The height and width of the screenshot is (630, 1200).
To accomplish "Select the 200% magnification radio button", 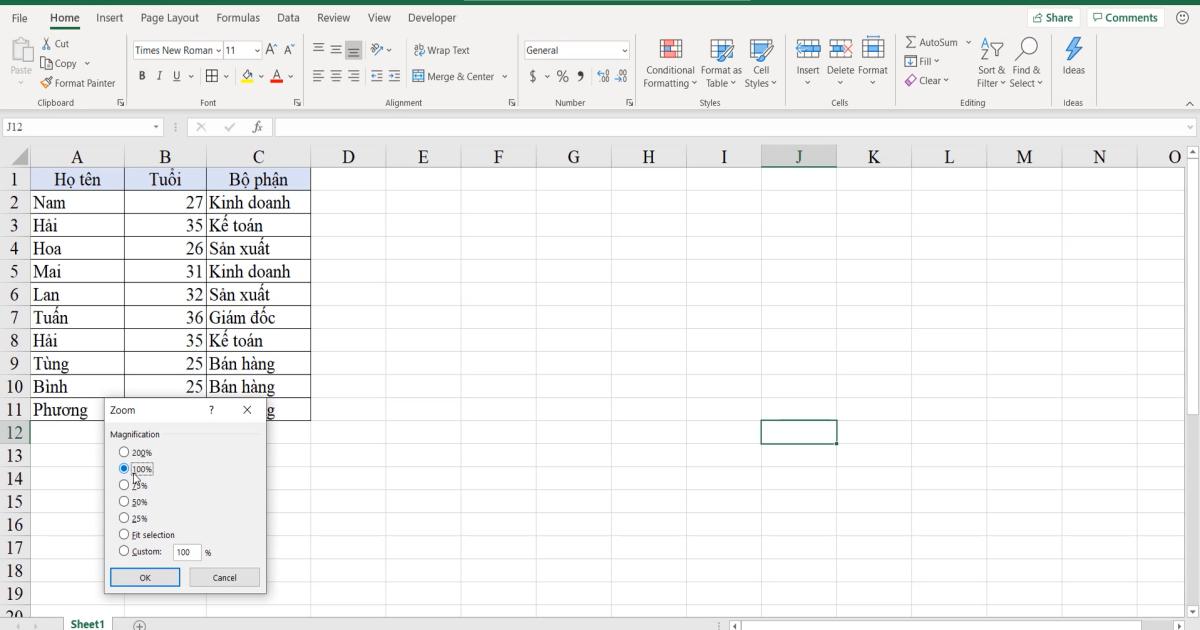I will (125, 452).
